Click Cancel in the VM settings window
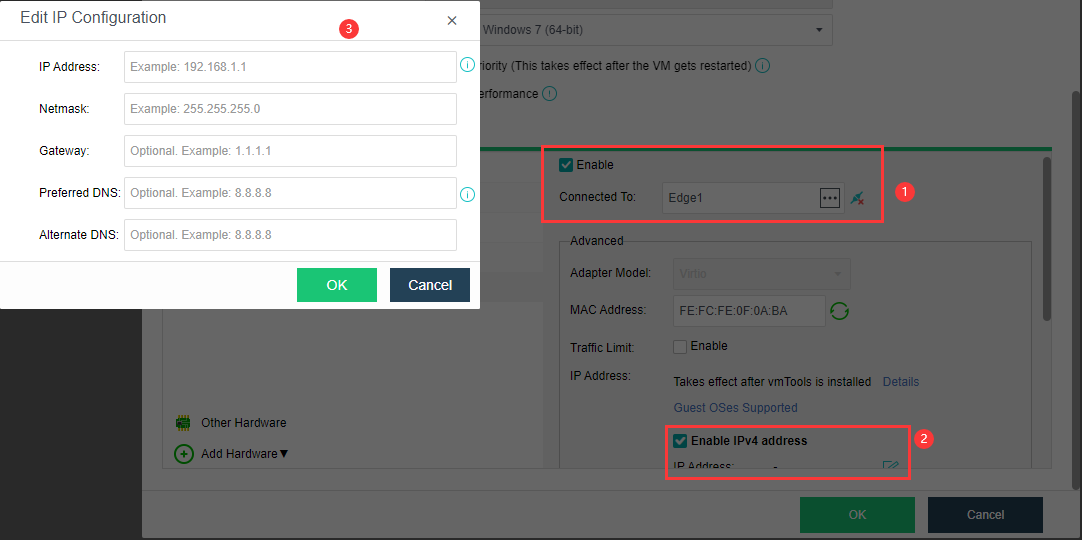The width and height of the screenshot is (1082, 540). pyautogui.click(x=985, y=514)
